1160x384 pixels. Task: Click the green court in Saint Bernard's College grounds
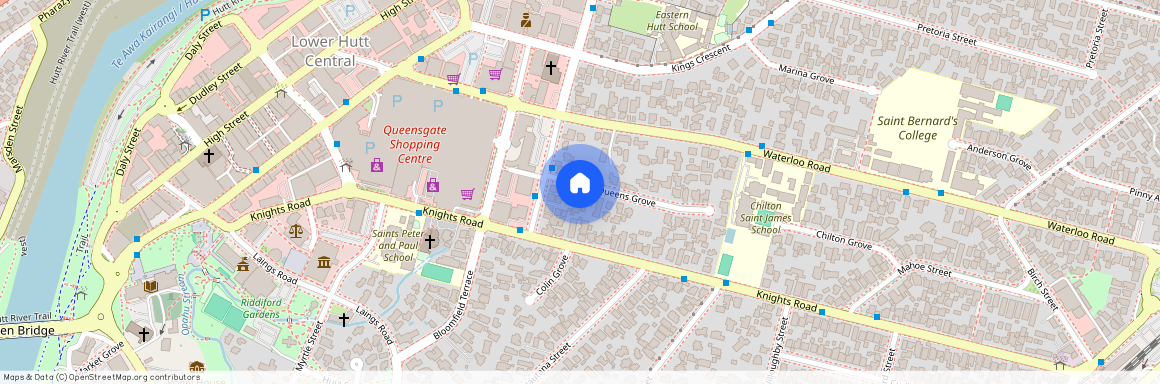pyautogui.click(x=1004, y=103)
